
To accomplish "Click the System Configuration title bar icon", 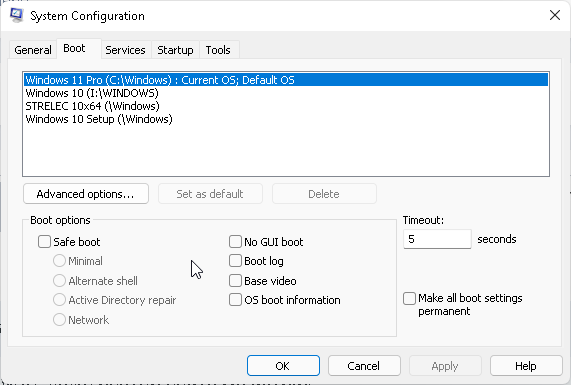I will [16, 15].
